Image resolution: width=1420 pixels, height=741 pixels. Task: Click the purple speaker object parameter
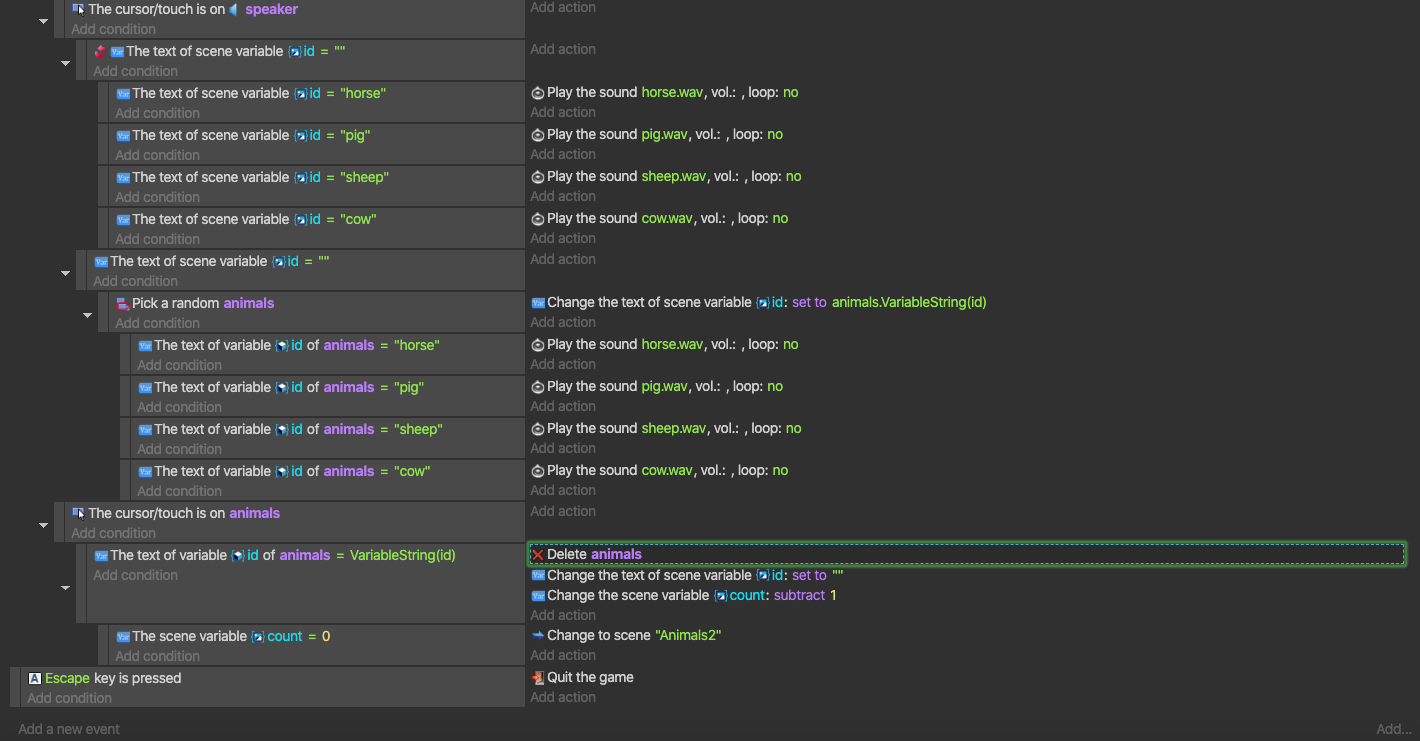[271, 9]
